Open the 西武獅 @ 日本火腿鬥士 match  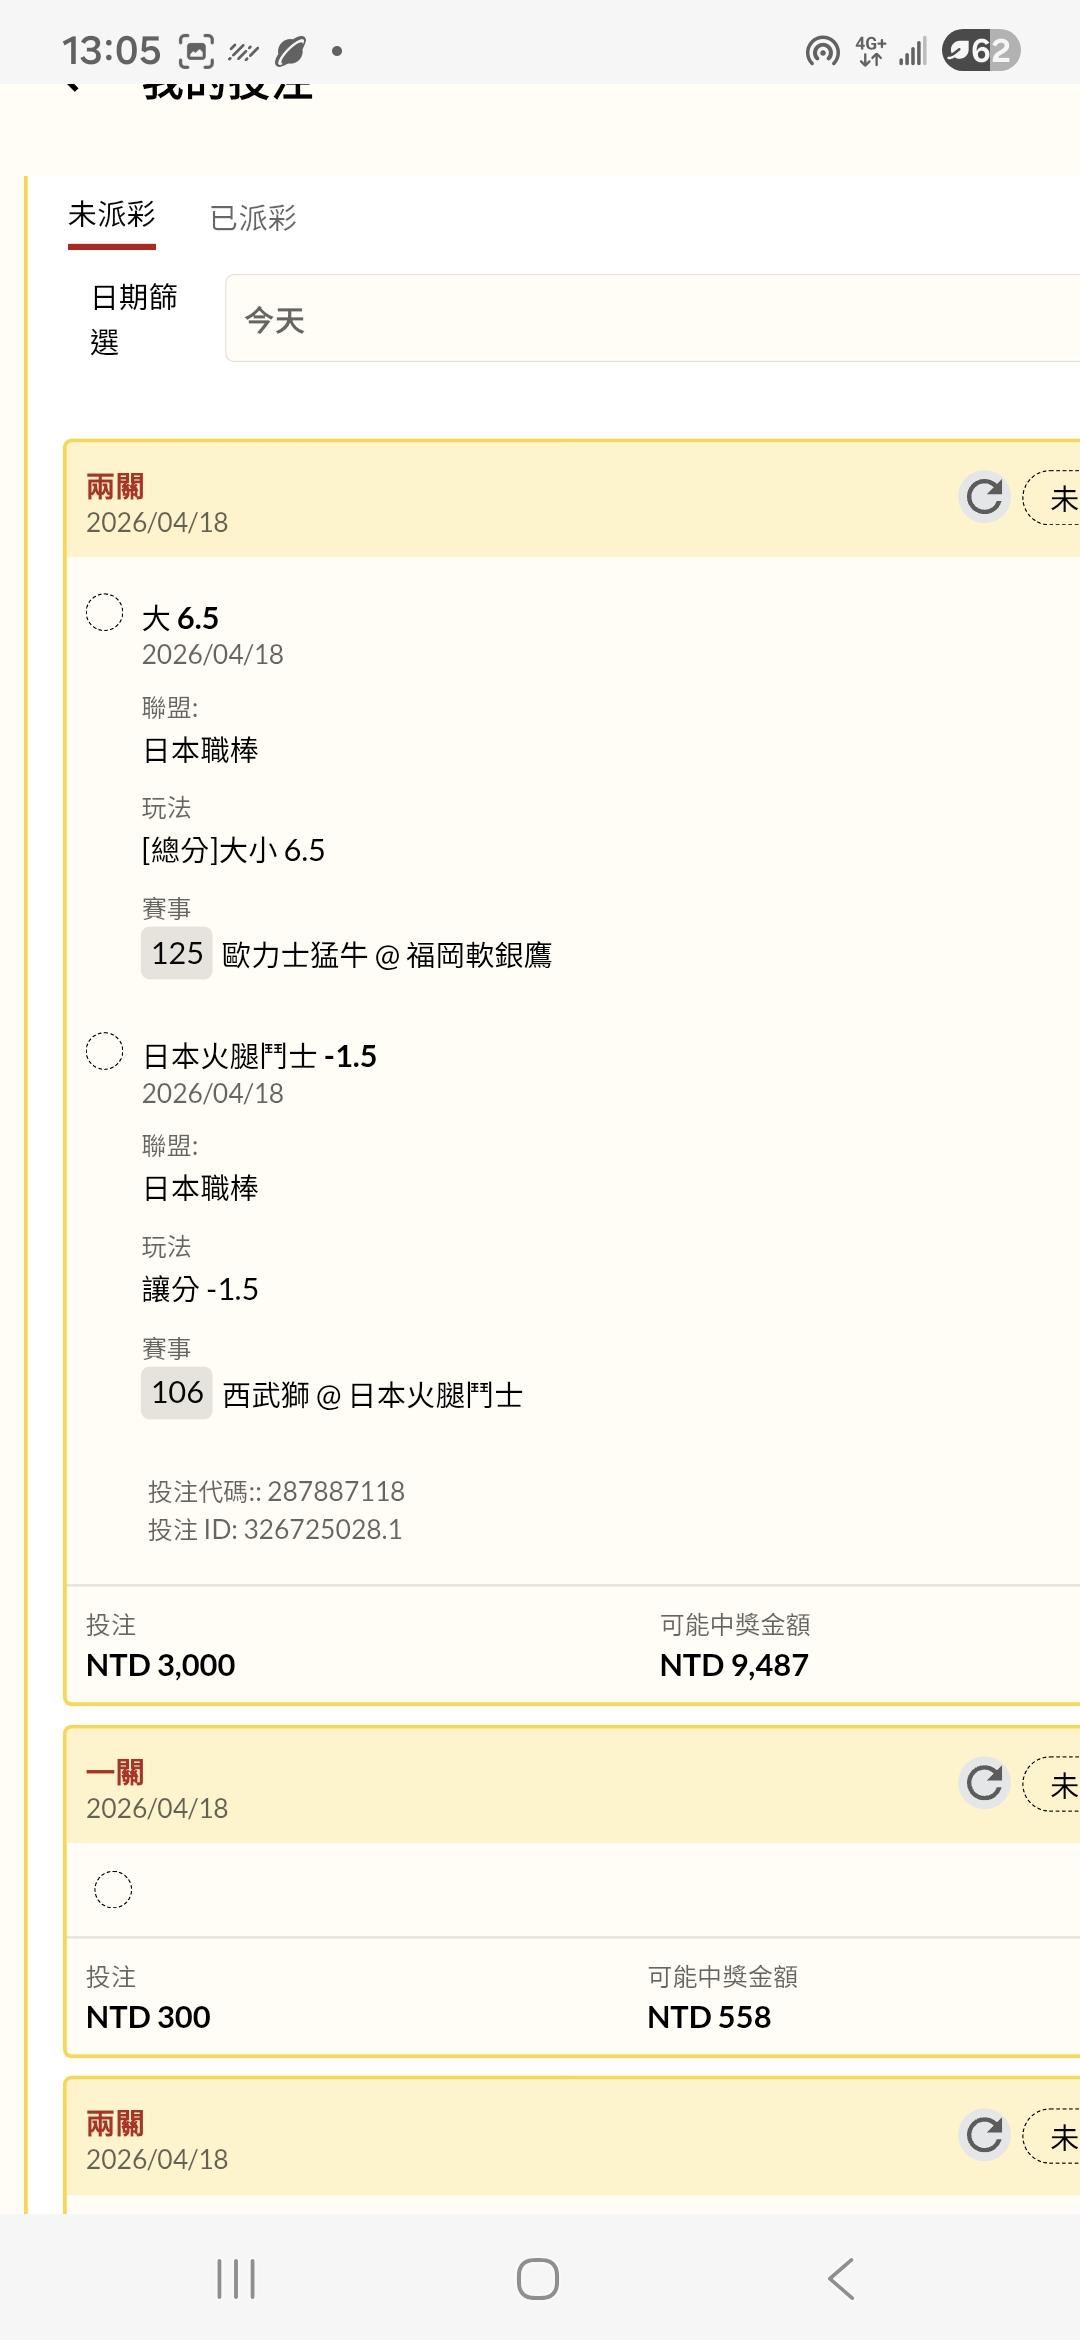[x=372, y=1395]
